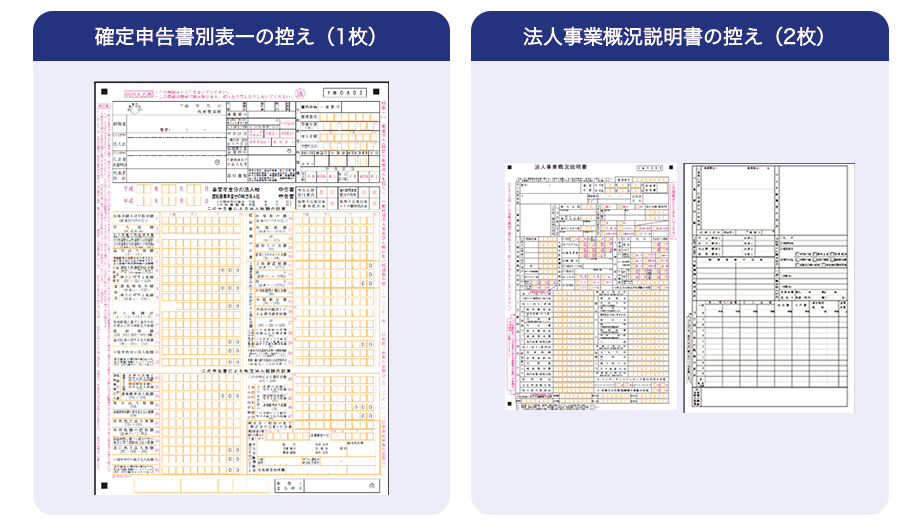The height and width of the screenshot is (527, 920).
Task: Click the 確定申告書別表一の控え（1枚） header
Action: click(241, 36)
